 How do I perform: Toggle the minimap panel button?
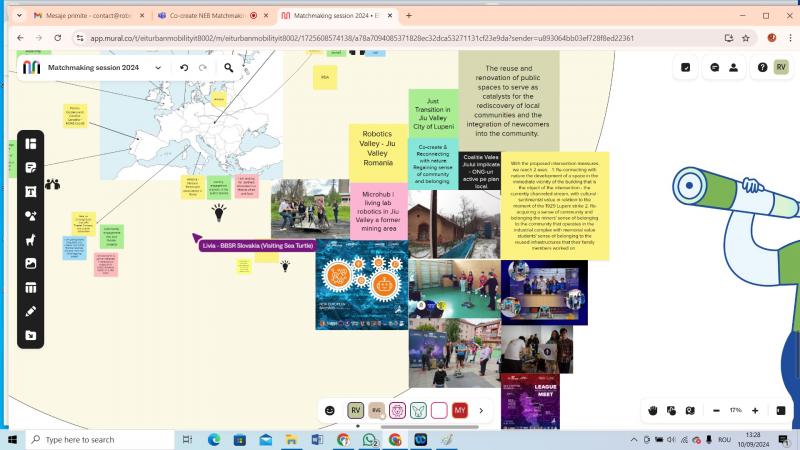[x=781, y=410]
